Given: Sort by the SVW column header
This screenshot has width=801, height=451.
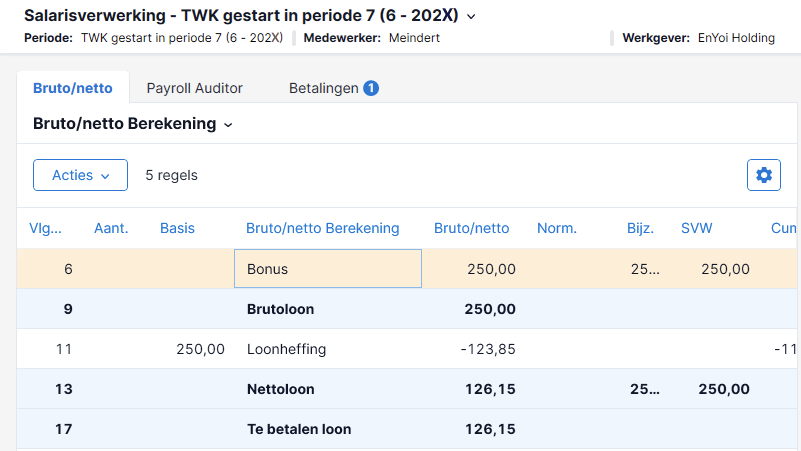Looking at the screenshot, I should [696, 228].
